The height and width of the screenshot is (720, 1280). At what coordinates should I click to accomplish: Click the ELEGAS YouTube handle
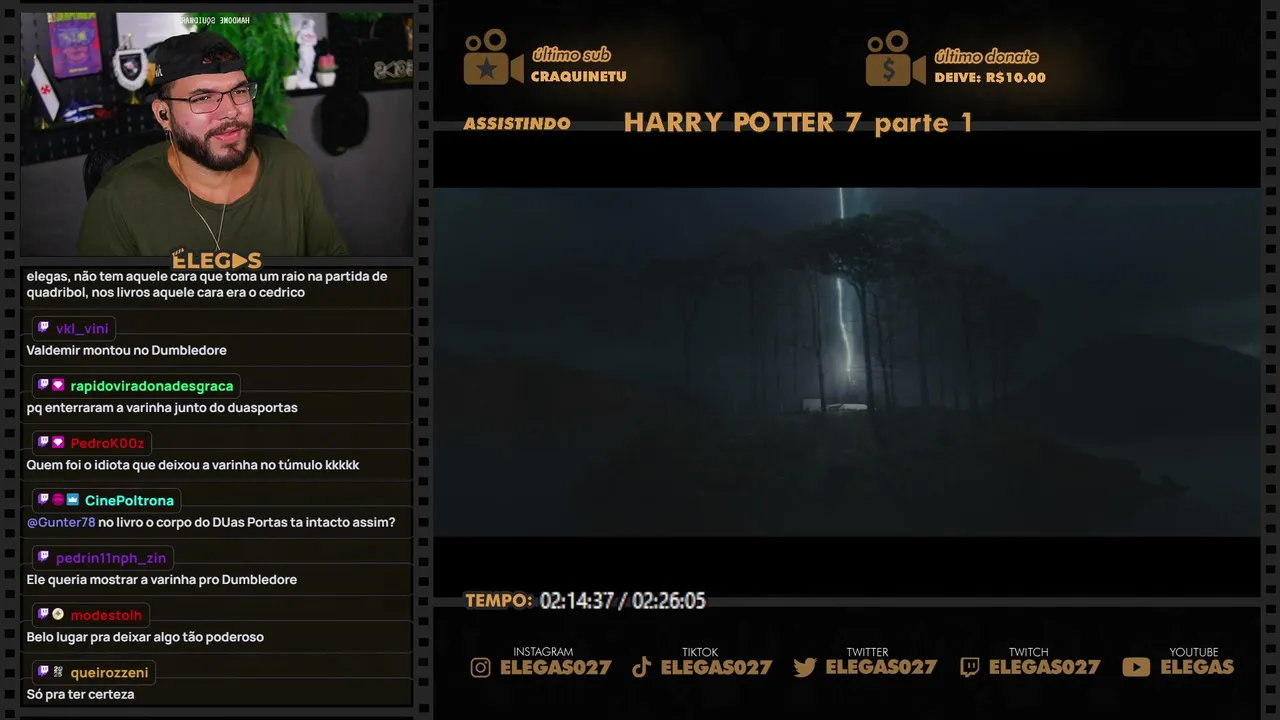(x=1197, y=667)
